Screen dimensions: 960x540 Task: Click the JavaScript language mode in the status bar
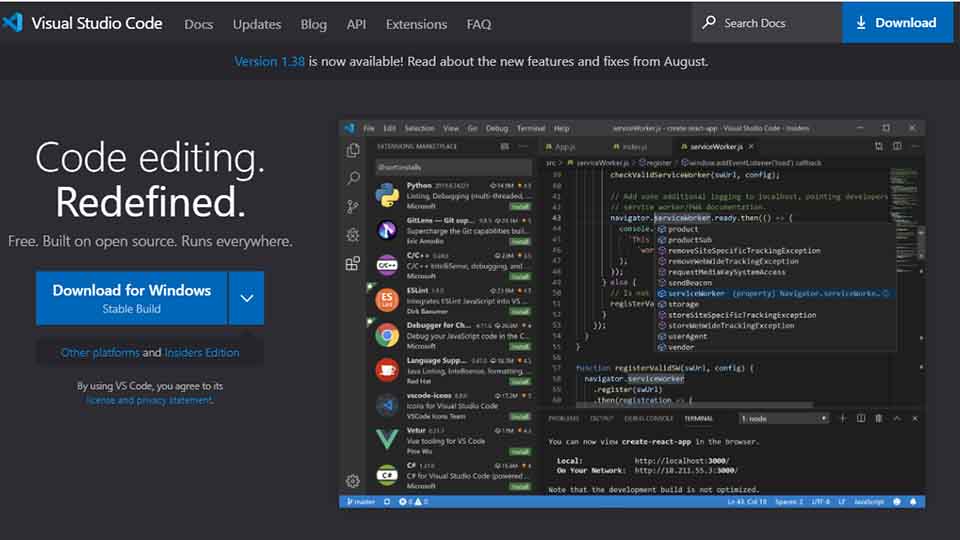click(869, 501)
